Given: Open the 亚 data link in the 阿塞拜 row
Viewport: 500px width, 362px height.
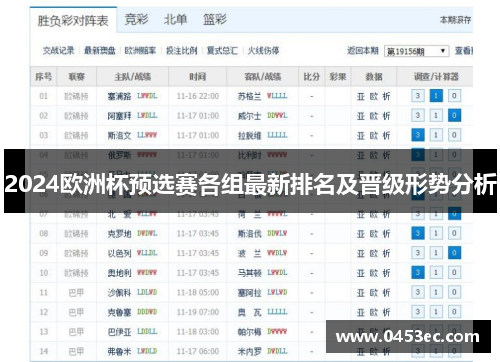Looking at the screenshot, I should (361, 116).
